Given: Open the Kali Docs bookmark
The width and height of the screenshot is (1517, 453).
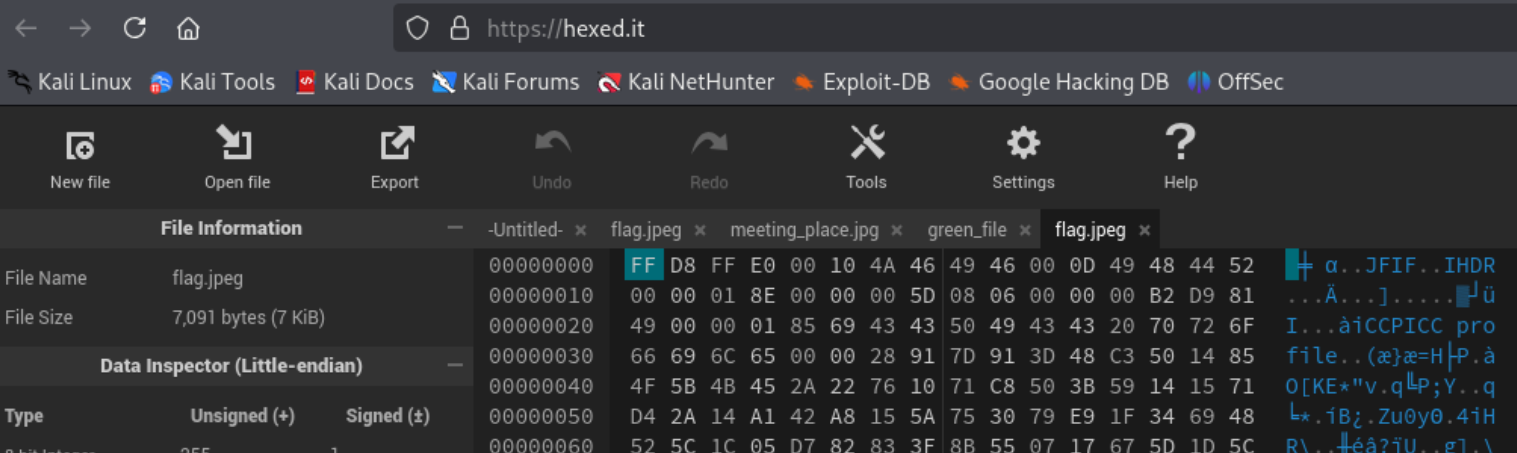Looking at the screenshot, I should click(355, 82).
